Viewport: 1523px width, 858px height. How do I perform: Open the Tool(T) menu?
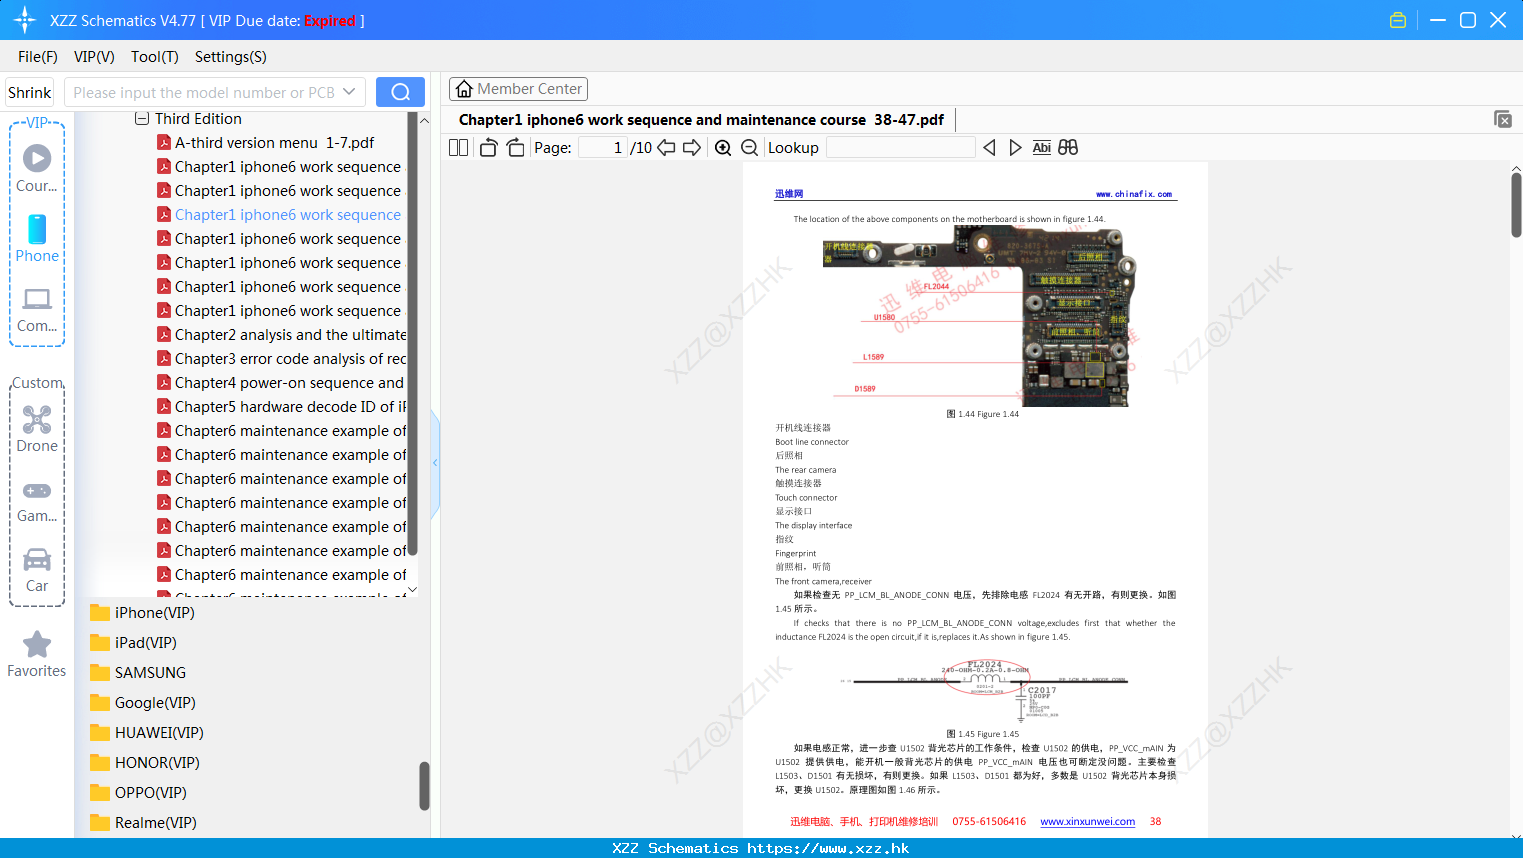click(155, 57)
